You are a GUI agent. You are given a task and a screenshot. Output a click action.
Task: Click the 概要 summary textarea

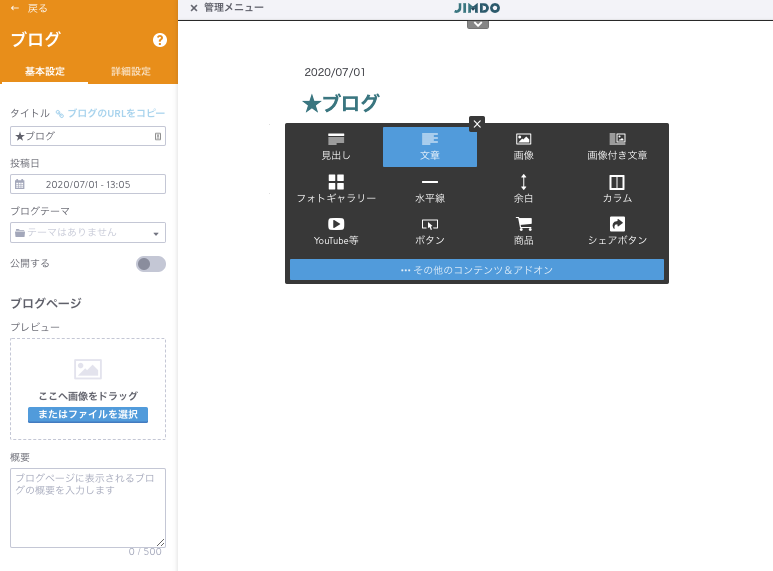pyautogui.click(x=88, y=508)
